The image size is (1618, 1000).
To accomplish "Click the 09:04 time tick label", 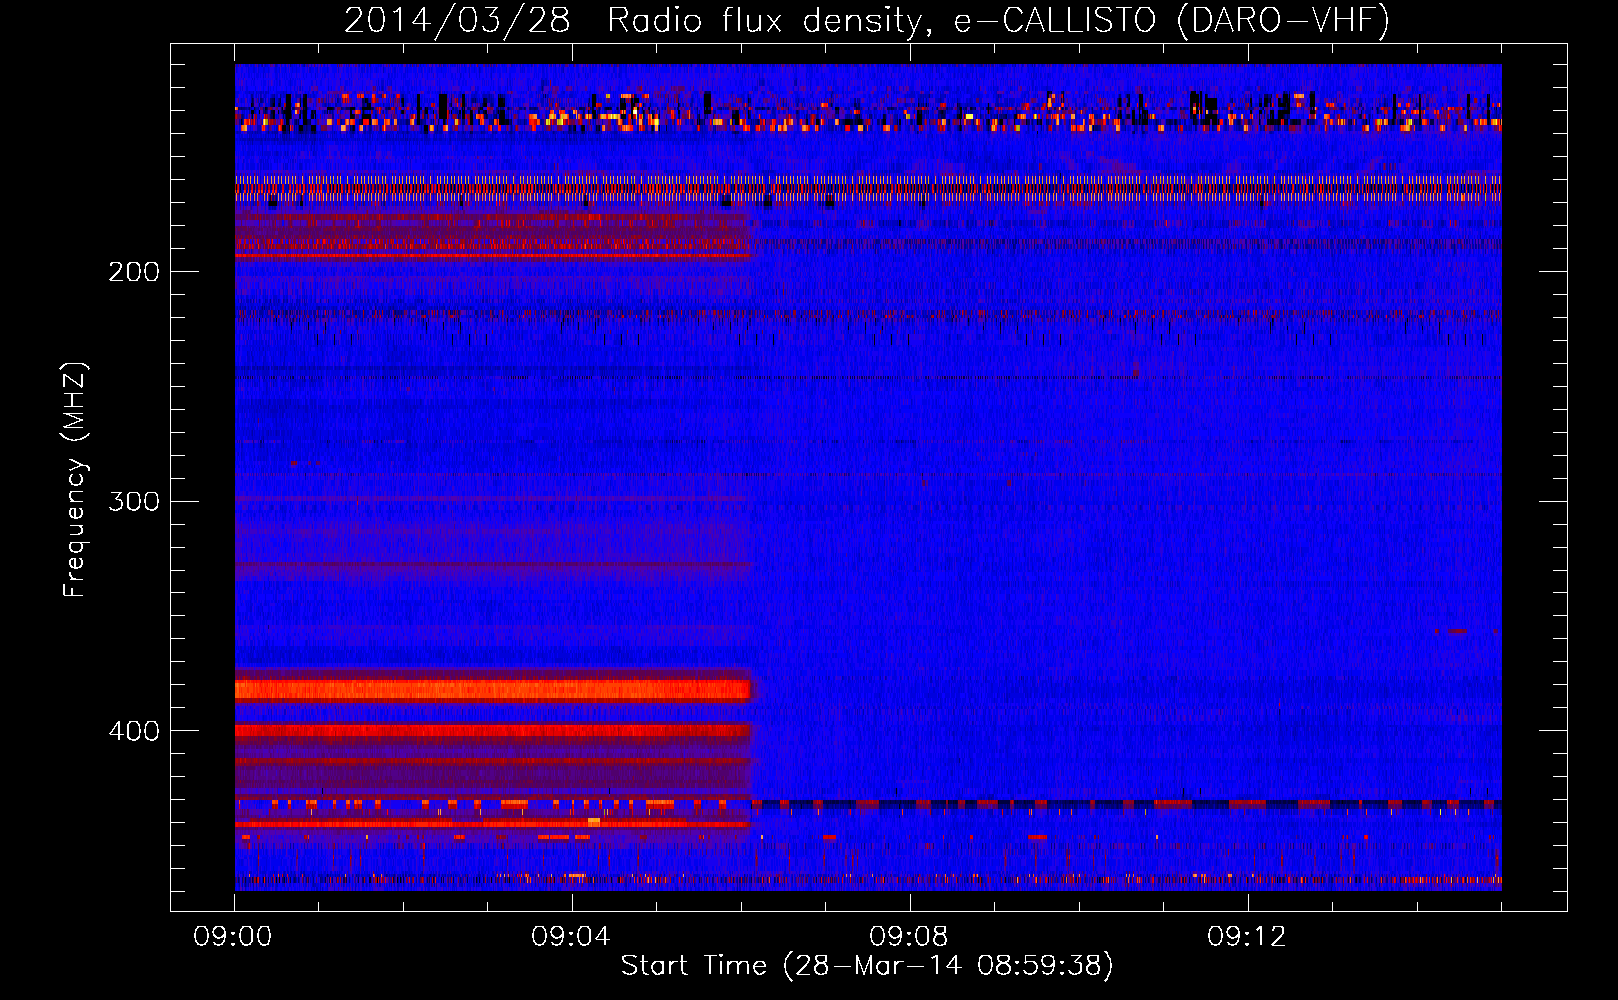I will (571, 937).
